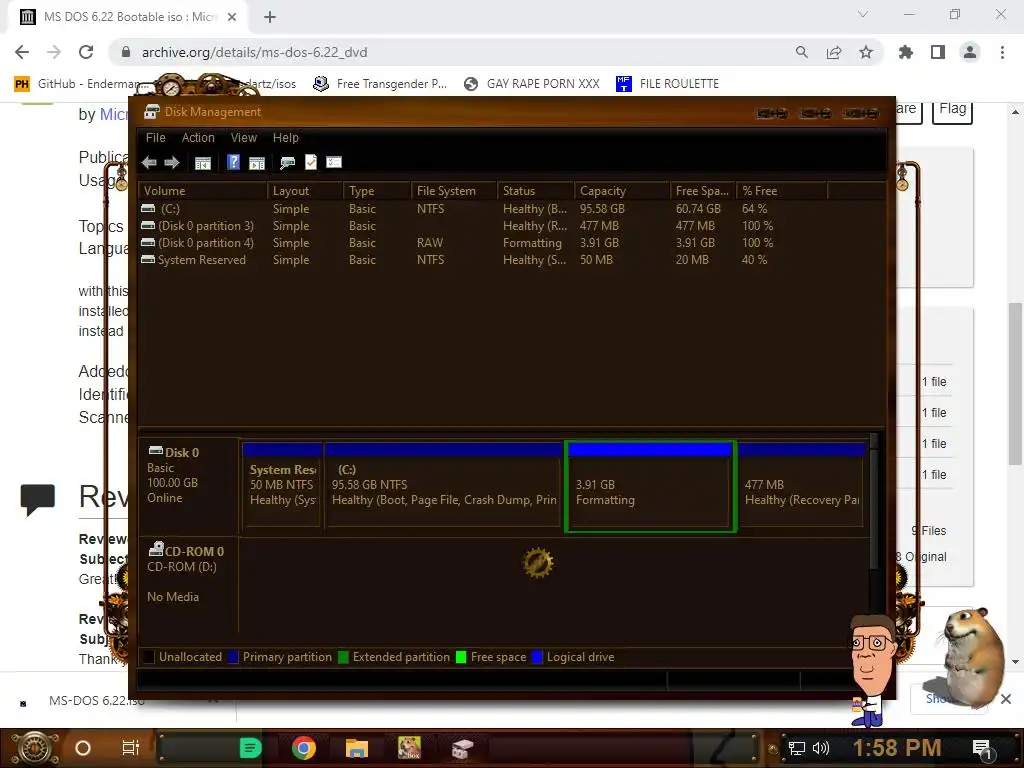Toggle the Show/Hide Action Pane toolbar icon
This screenshot has width=1024, height=768.
[x=257, y=163]
